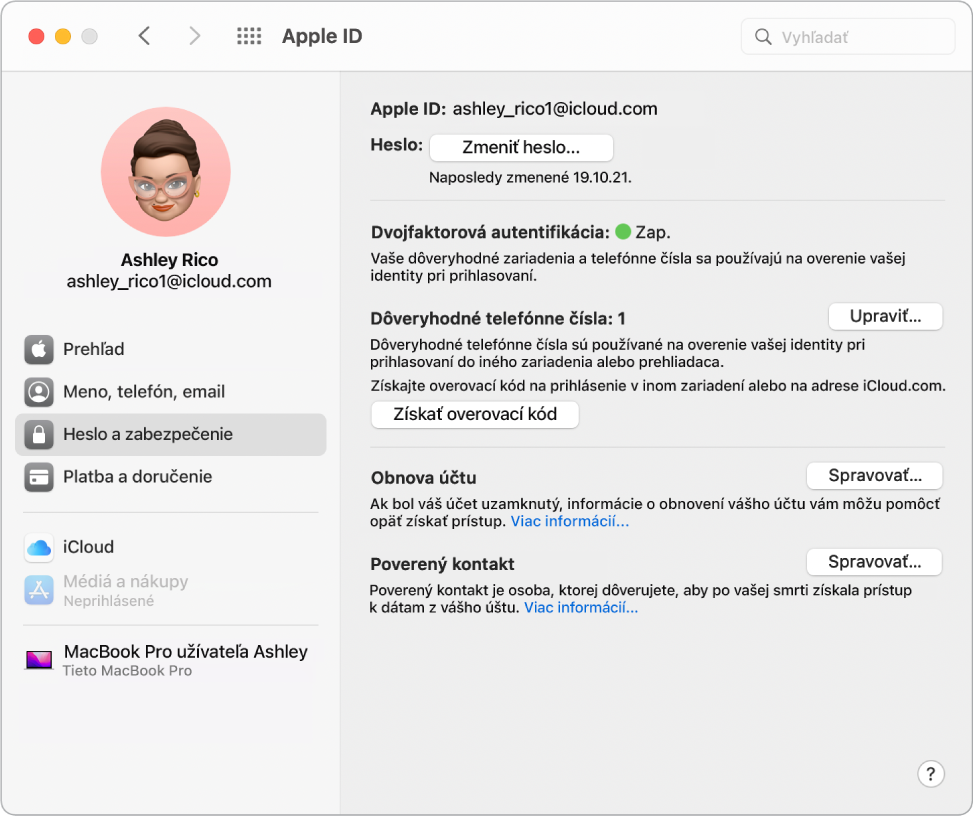Open Viac informácií about account recovery
Screen dimensions: 976x819
(570, 521)
